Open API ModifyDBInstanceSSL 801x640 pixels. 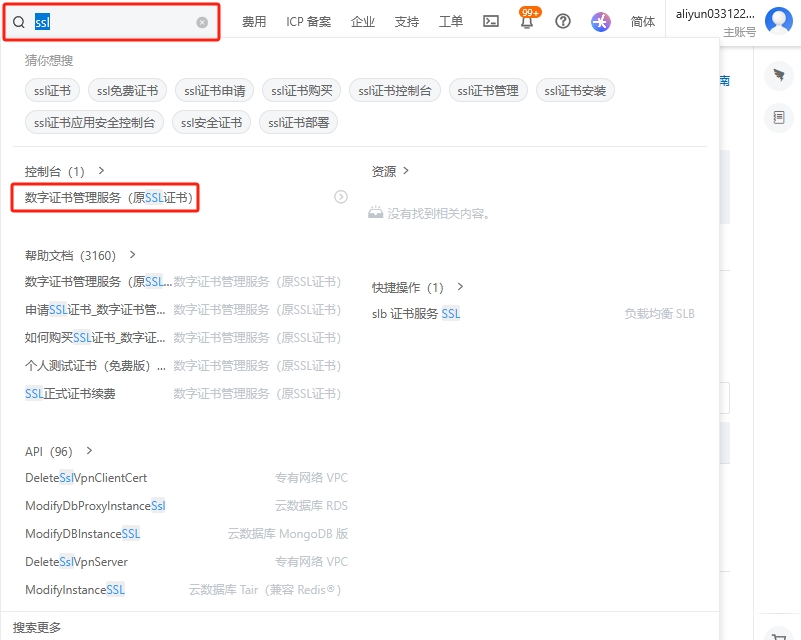82,534
